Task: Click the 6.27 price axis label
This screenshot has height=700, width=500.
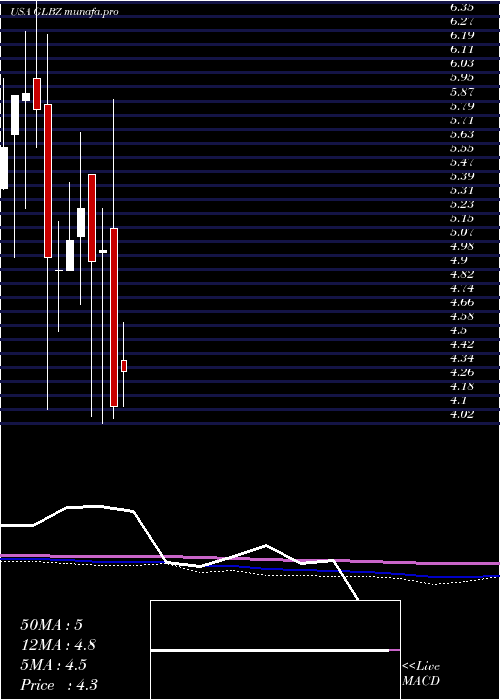Action: tap(462, 21)
